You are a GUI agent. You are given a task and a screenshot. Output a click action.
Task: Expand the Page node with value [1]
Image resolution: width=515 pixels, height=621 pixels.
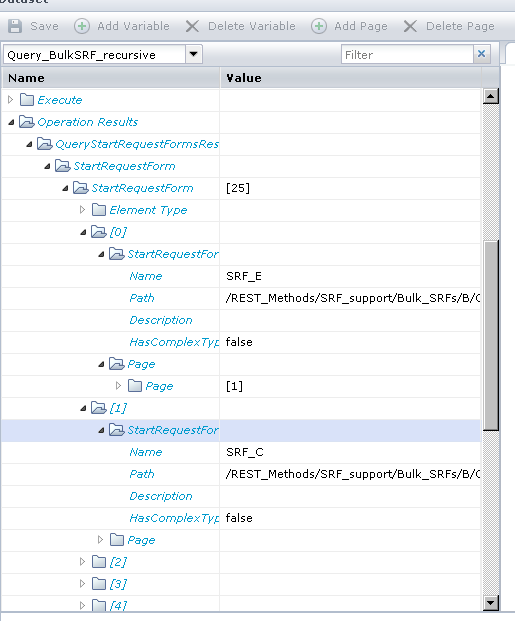118,385
